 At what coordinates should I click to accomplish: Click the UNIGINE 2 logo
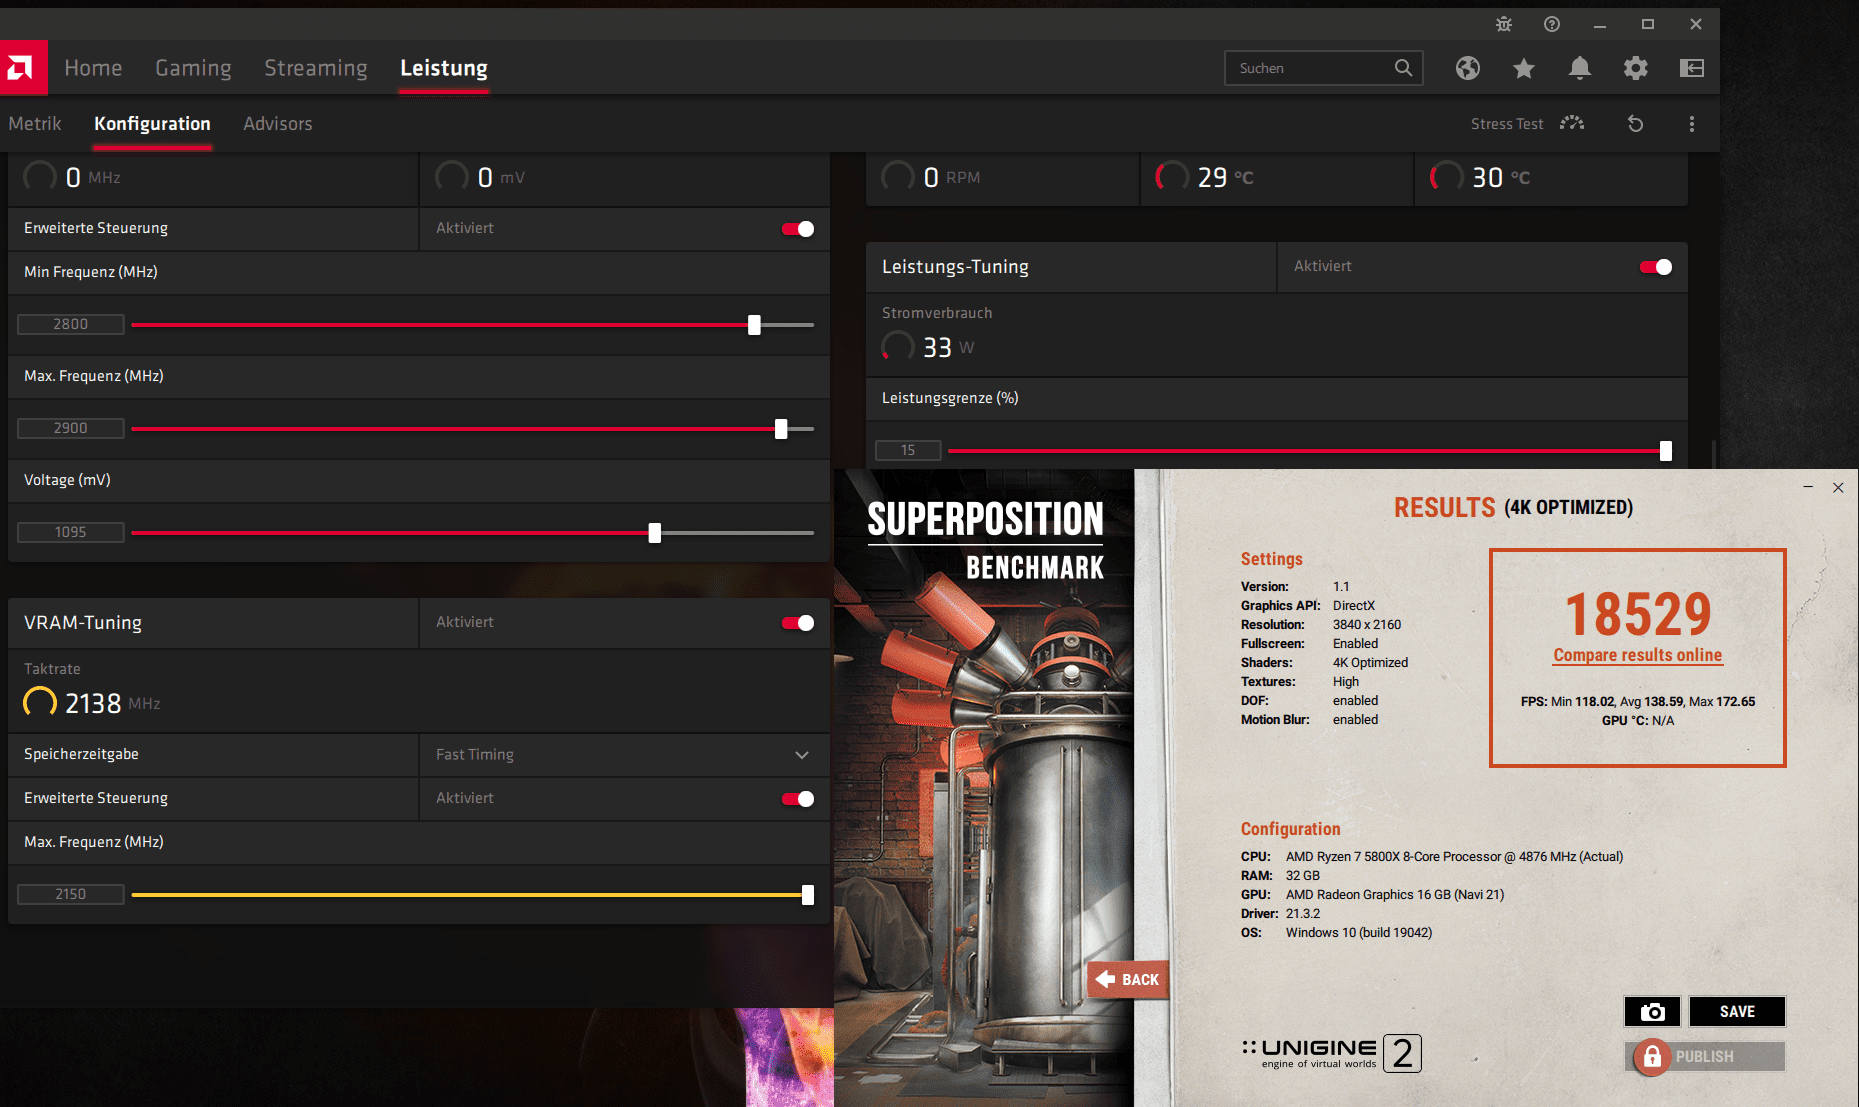[x=1332, y=1053]
